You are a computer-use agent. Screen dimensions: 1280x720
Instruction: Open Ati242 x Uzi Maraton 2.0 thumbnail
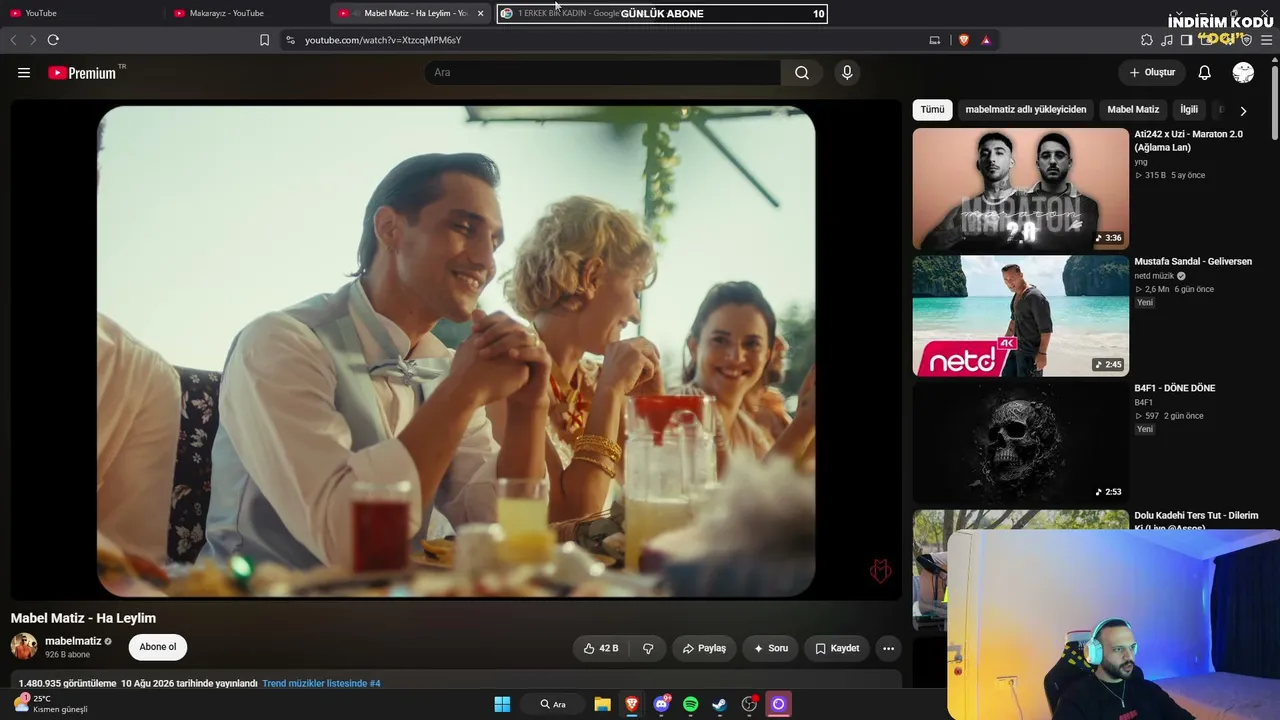coord(1020,189)
